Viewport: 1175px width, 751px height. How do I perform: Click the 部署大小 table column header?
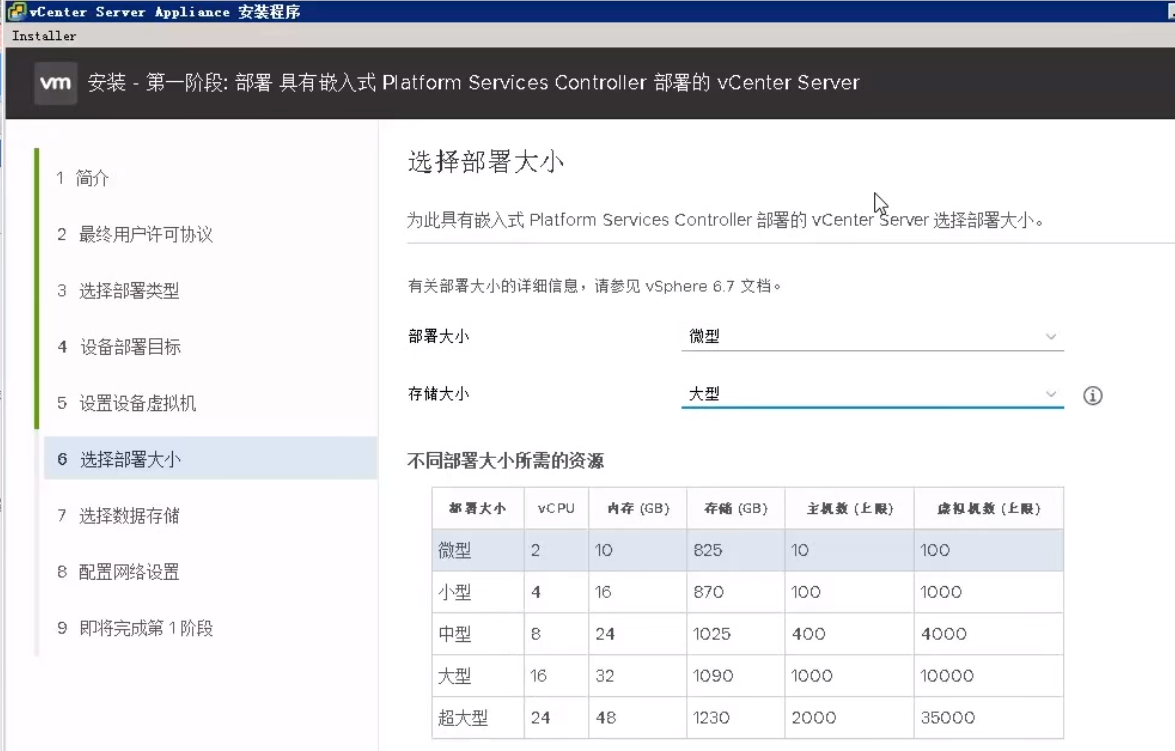[477, 509]
